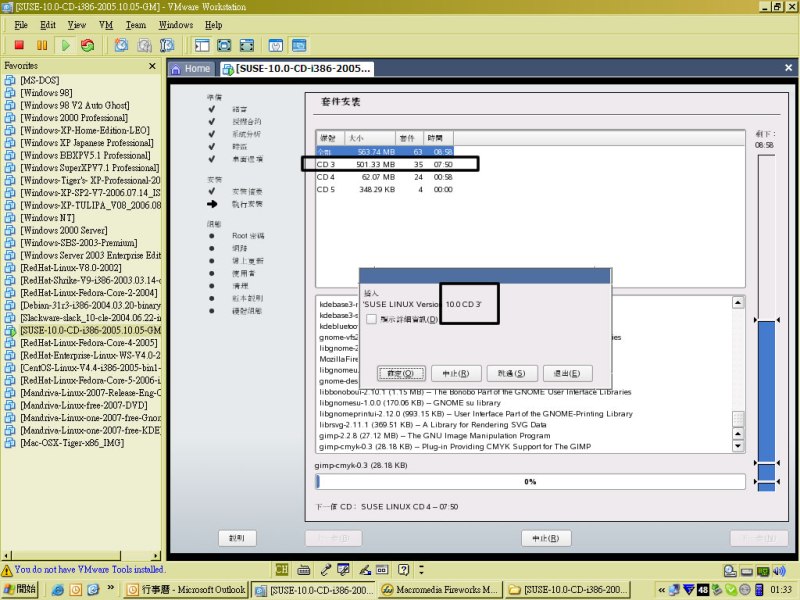Viewport: 800px width, 600px height.
Task: Take a snapshot with the snapshot icon
Action: coord(121,45)
